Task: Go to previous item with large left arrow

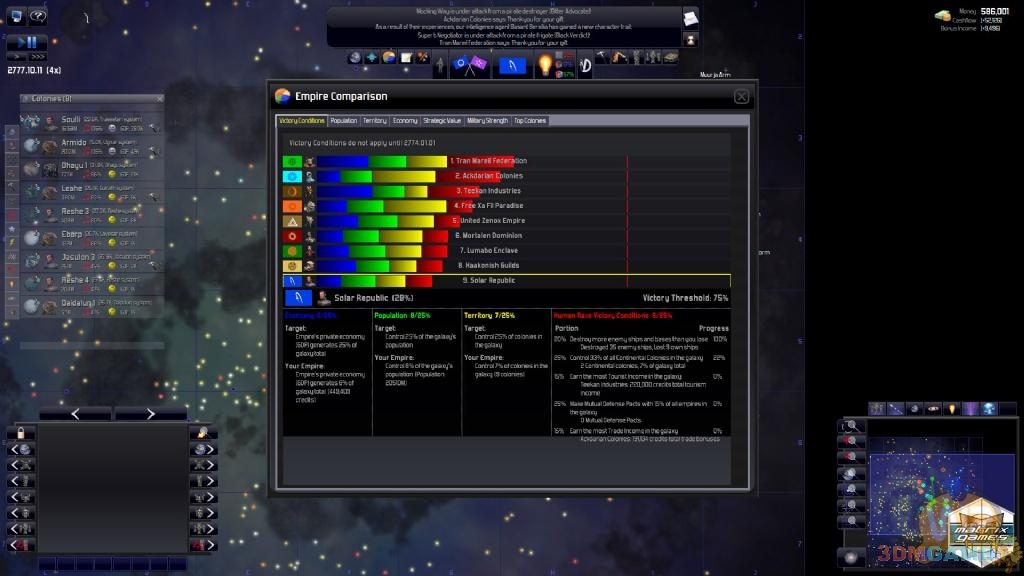Action: pyautogui.click(x=75, y=413)
